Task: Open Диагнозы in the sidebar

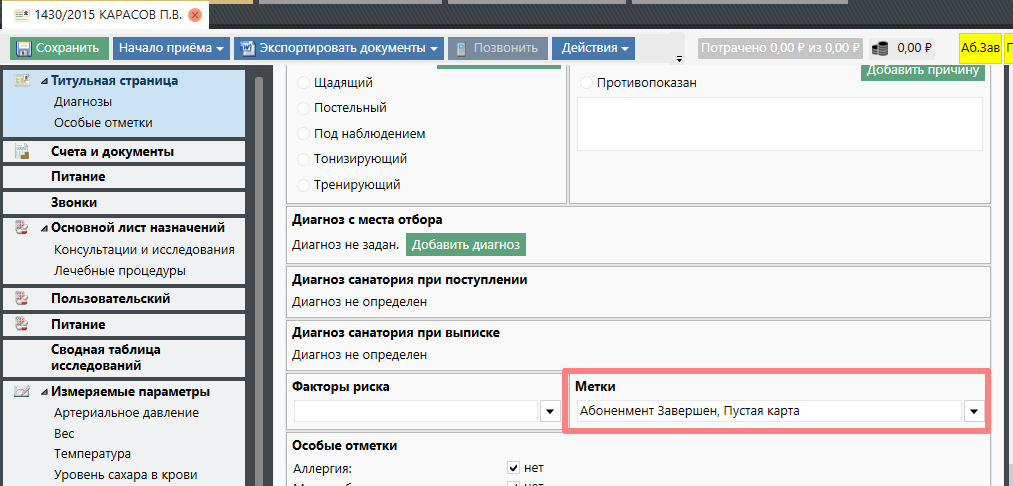Action: (x=82, y=102)
